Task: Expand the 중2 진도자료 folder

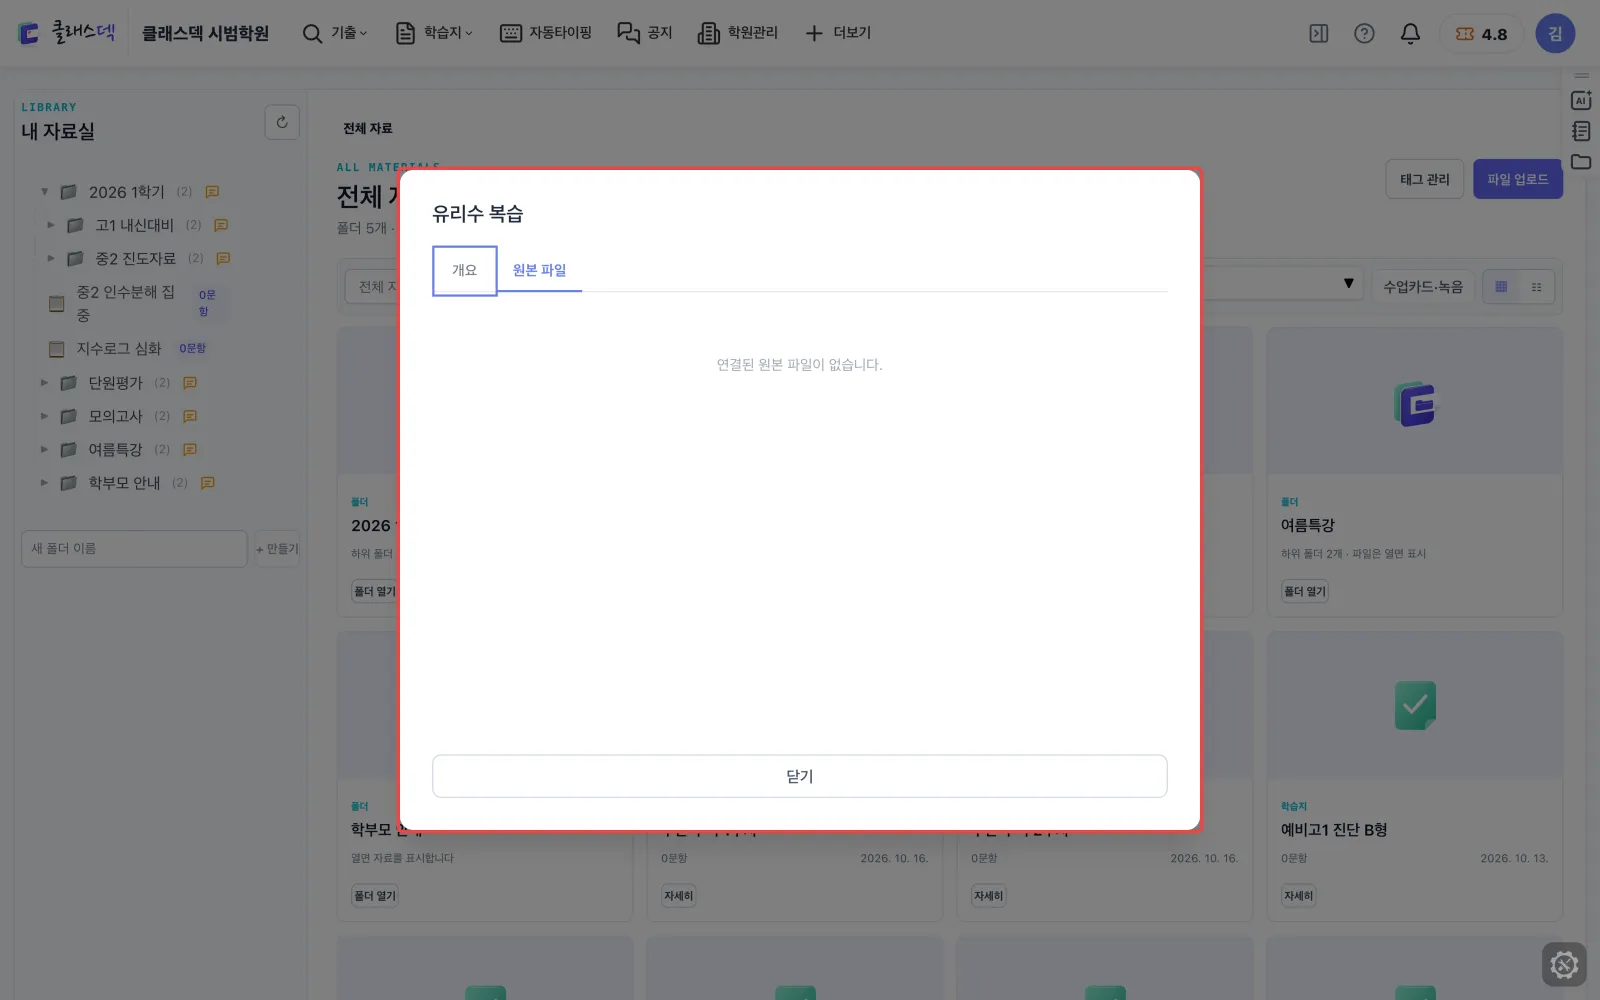Action: point(51,258)
